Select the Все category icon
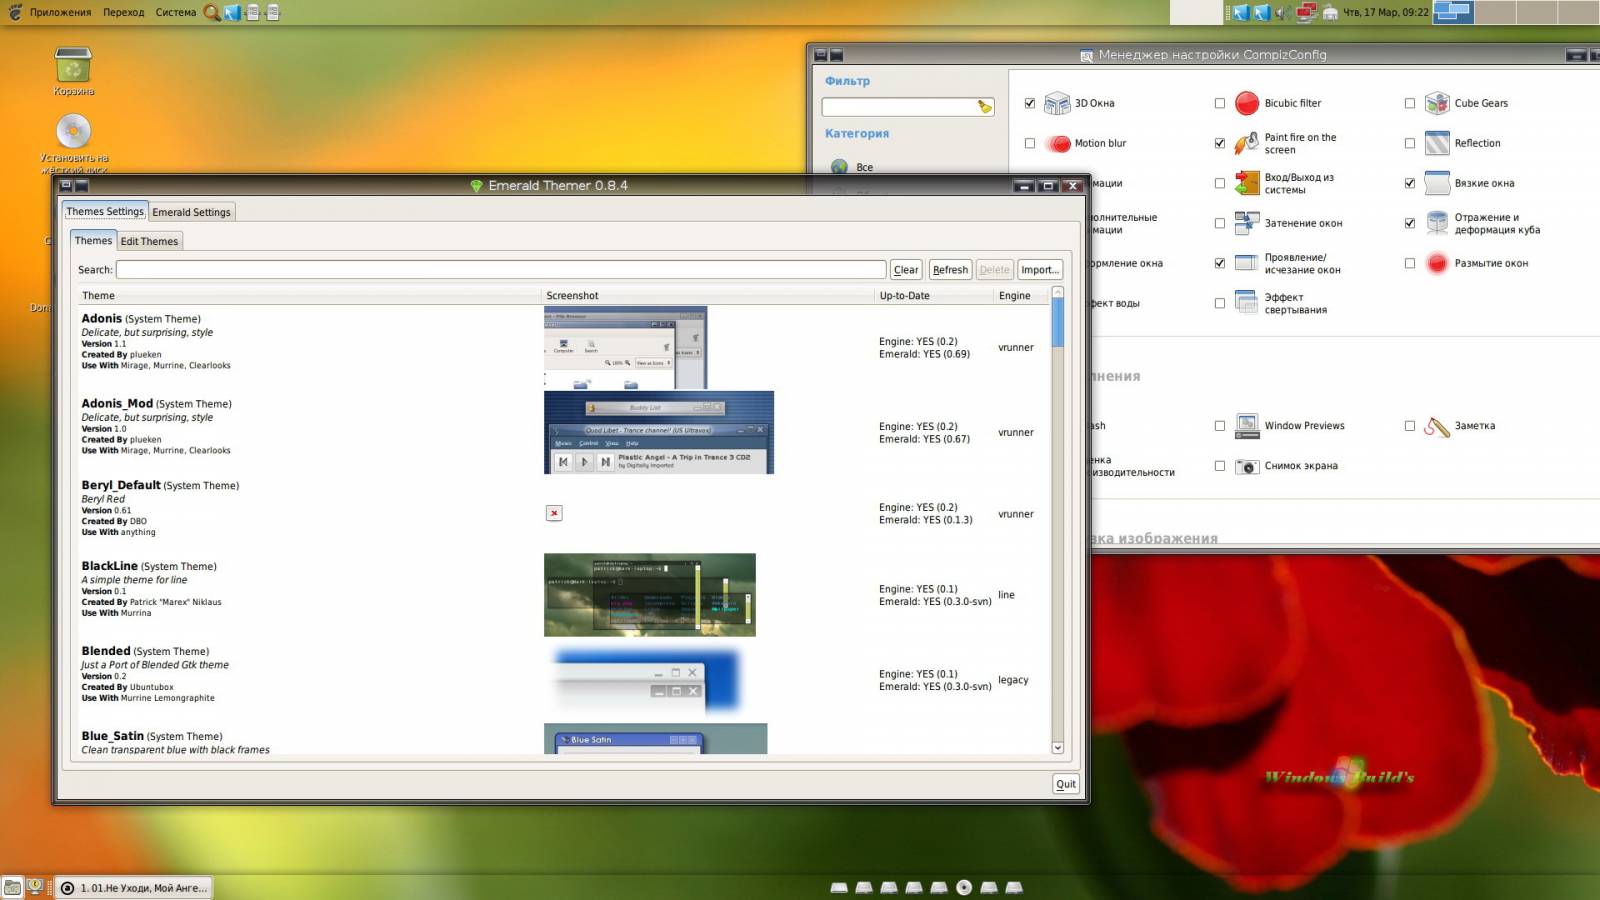The image size is (1600, 900). (x=839, y=167)
